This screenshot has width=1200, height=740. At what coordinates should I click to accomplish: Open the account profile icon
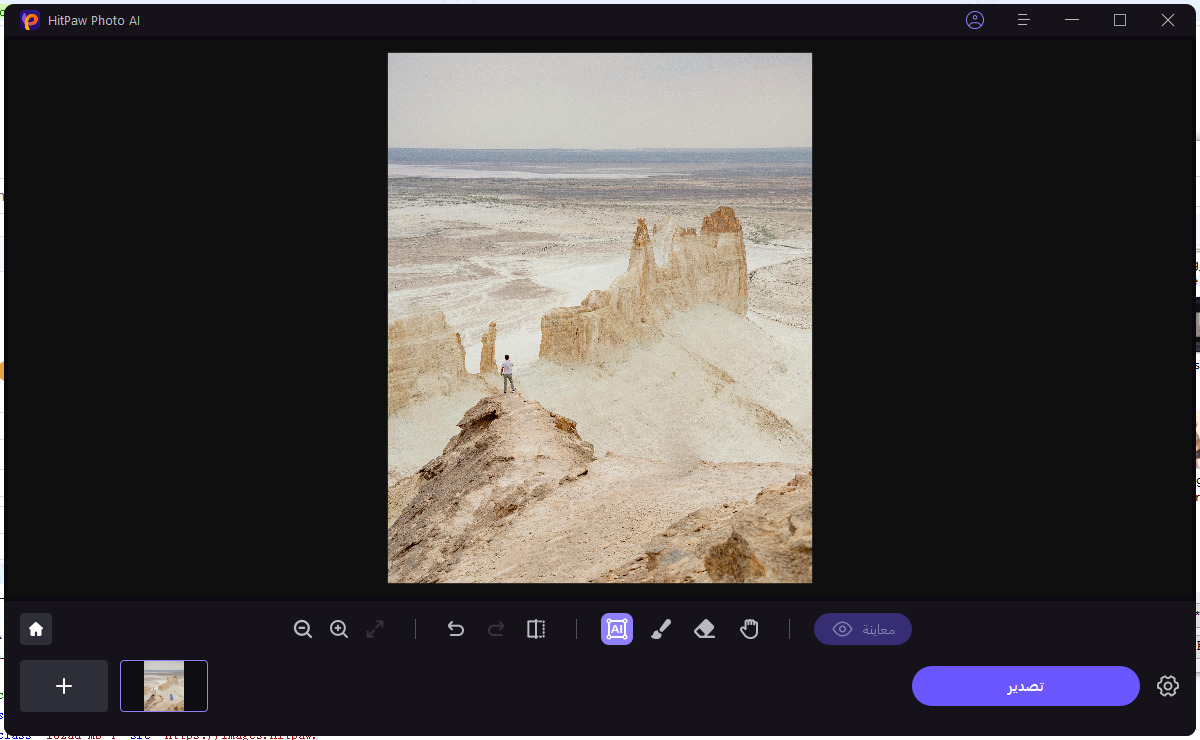click(975, 20)
